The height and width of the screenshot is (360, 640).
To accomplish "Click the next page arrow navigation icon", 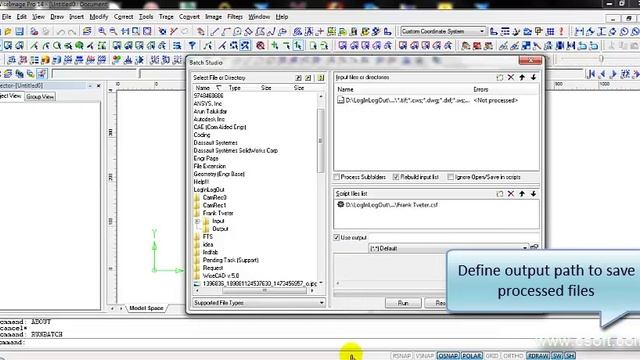I will pos(613,74).
